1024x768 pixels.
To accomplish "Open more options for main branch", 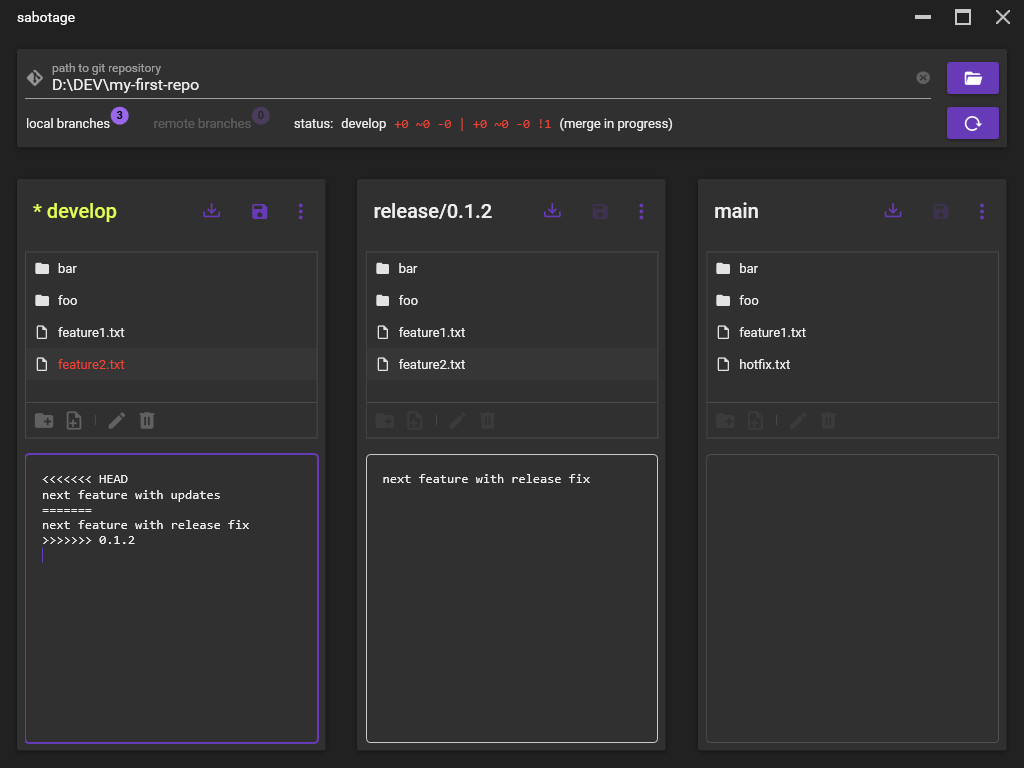I will pos(982,211).
